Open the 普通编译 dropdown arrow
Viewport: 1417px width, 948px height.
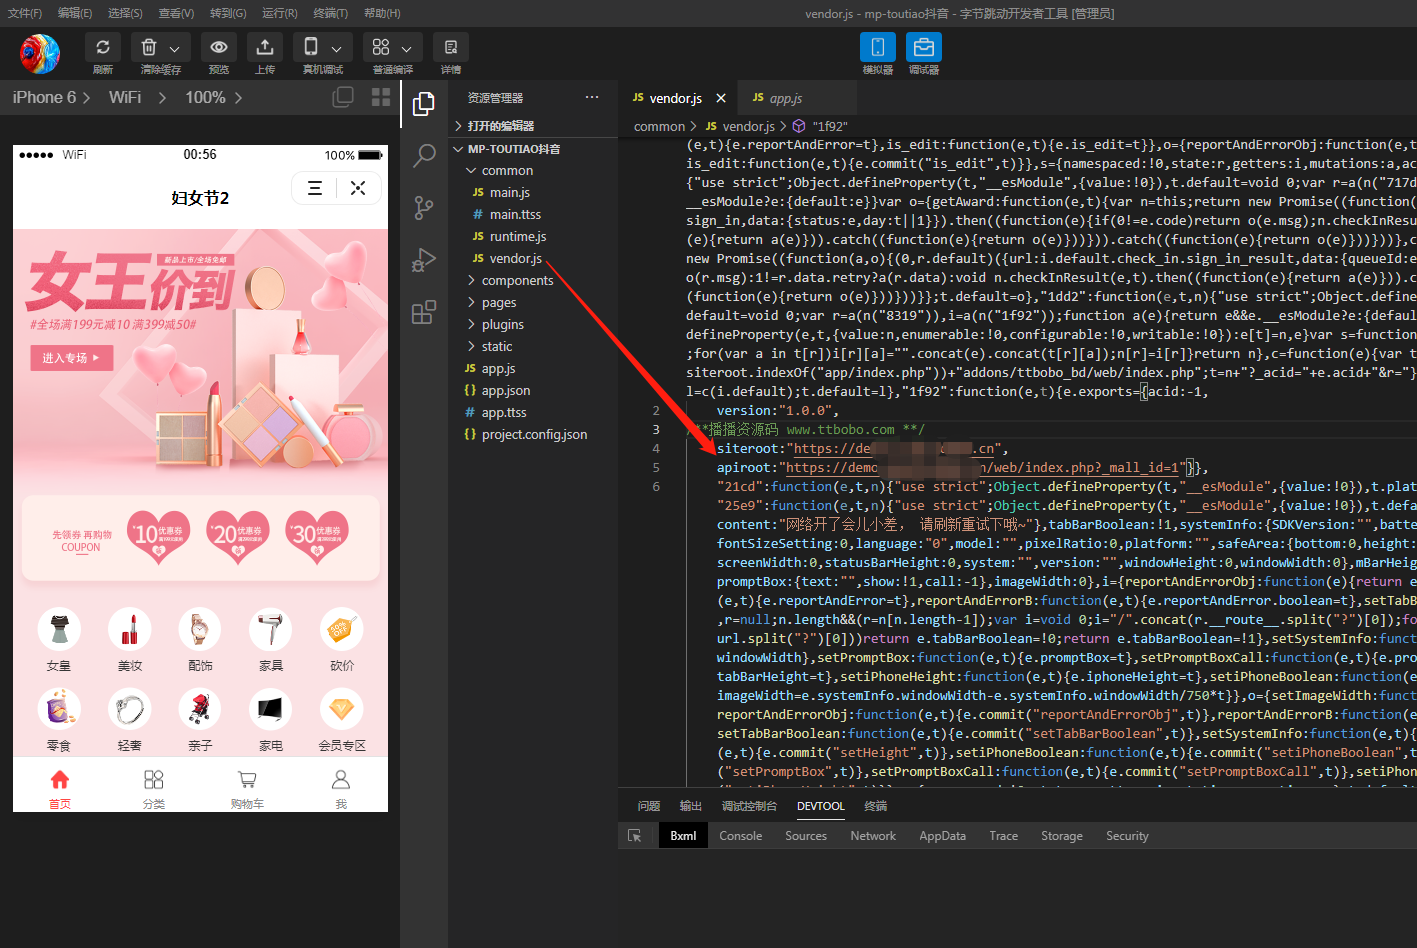tap(406, 48)
